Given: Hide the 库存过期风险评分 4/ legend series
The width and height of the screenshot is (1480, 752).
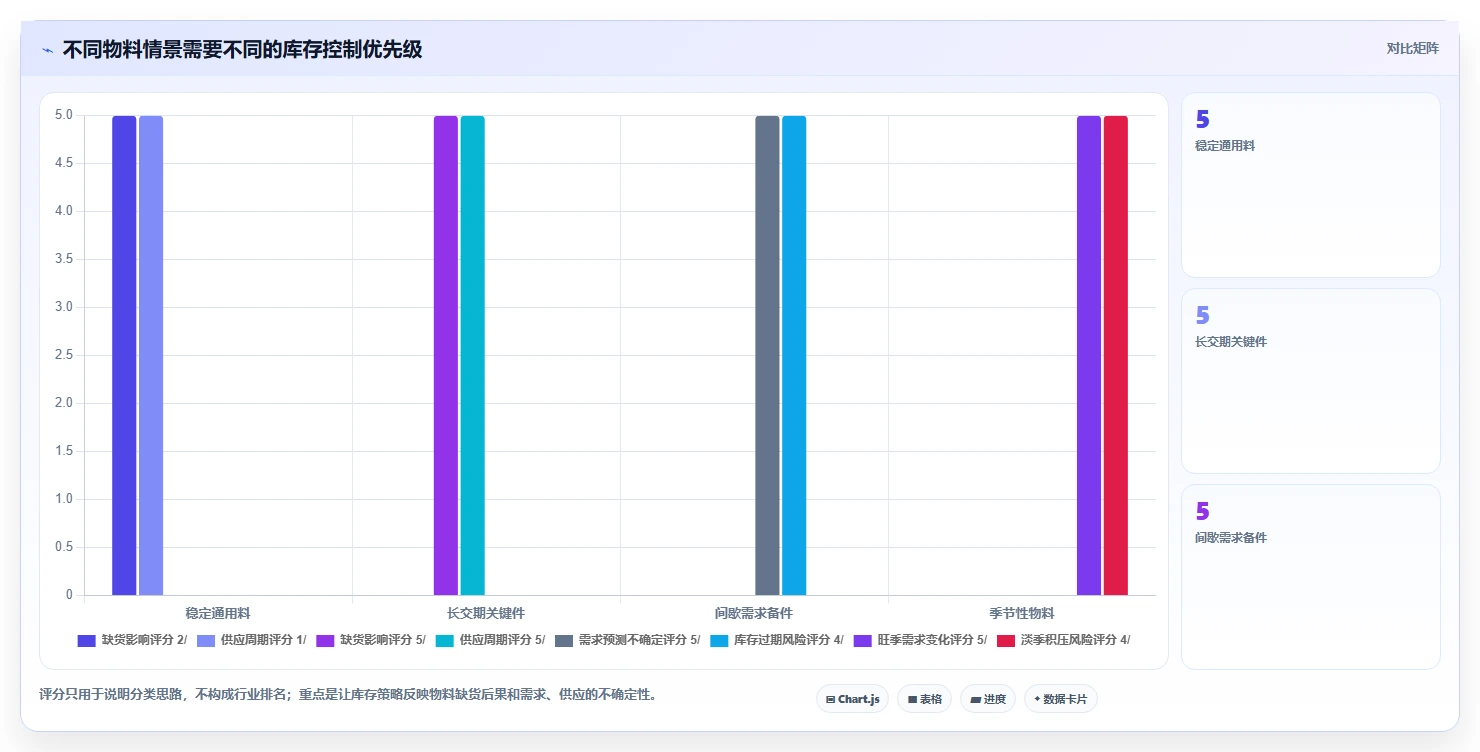Looking at the screenshot, I should [777, 640].
